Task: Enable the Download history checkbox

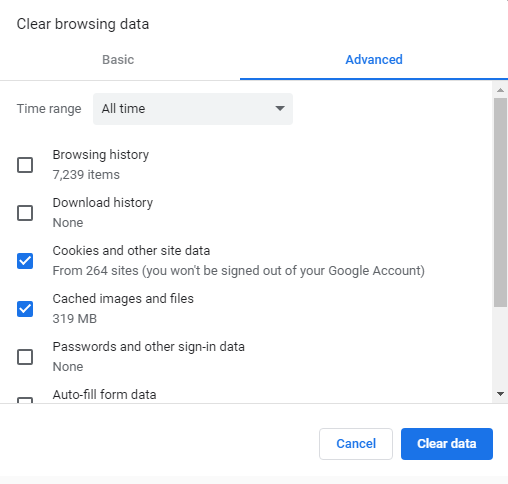Action: 25,213
